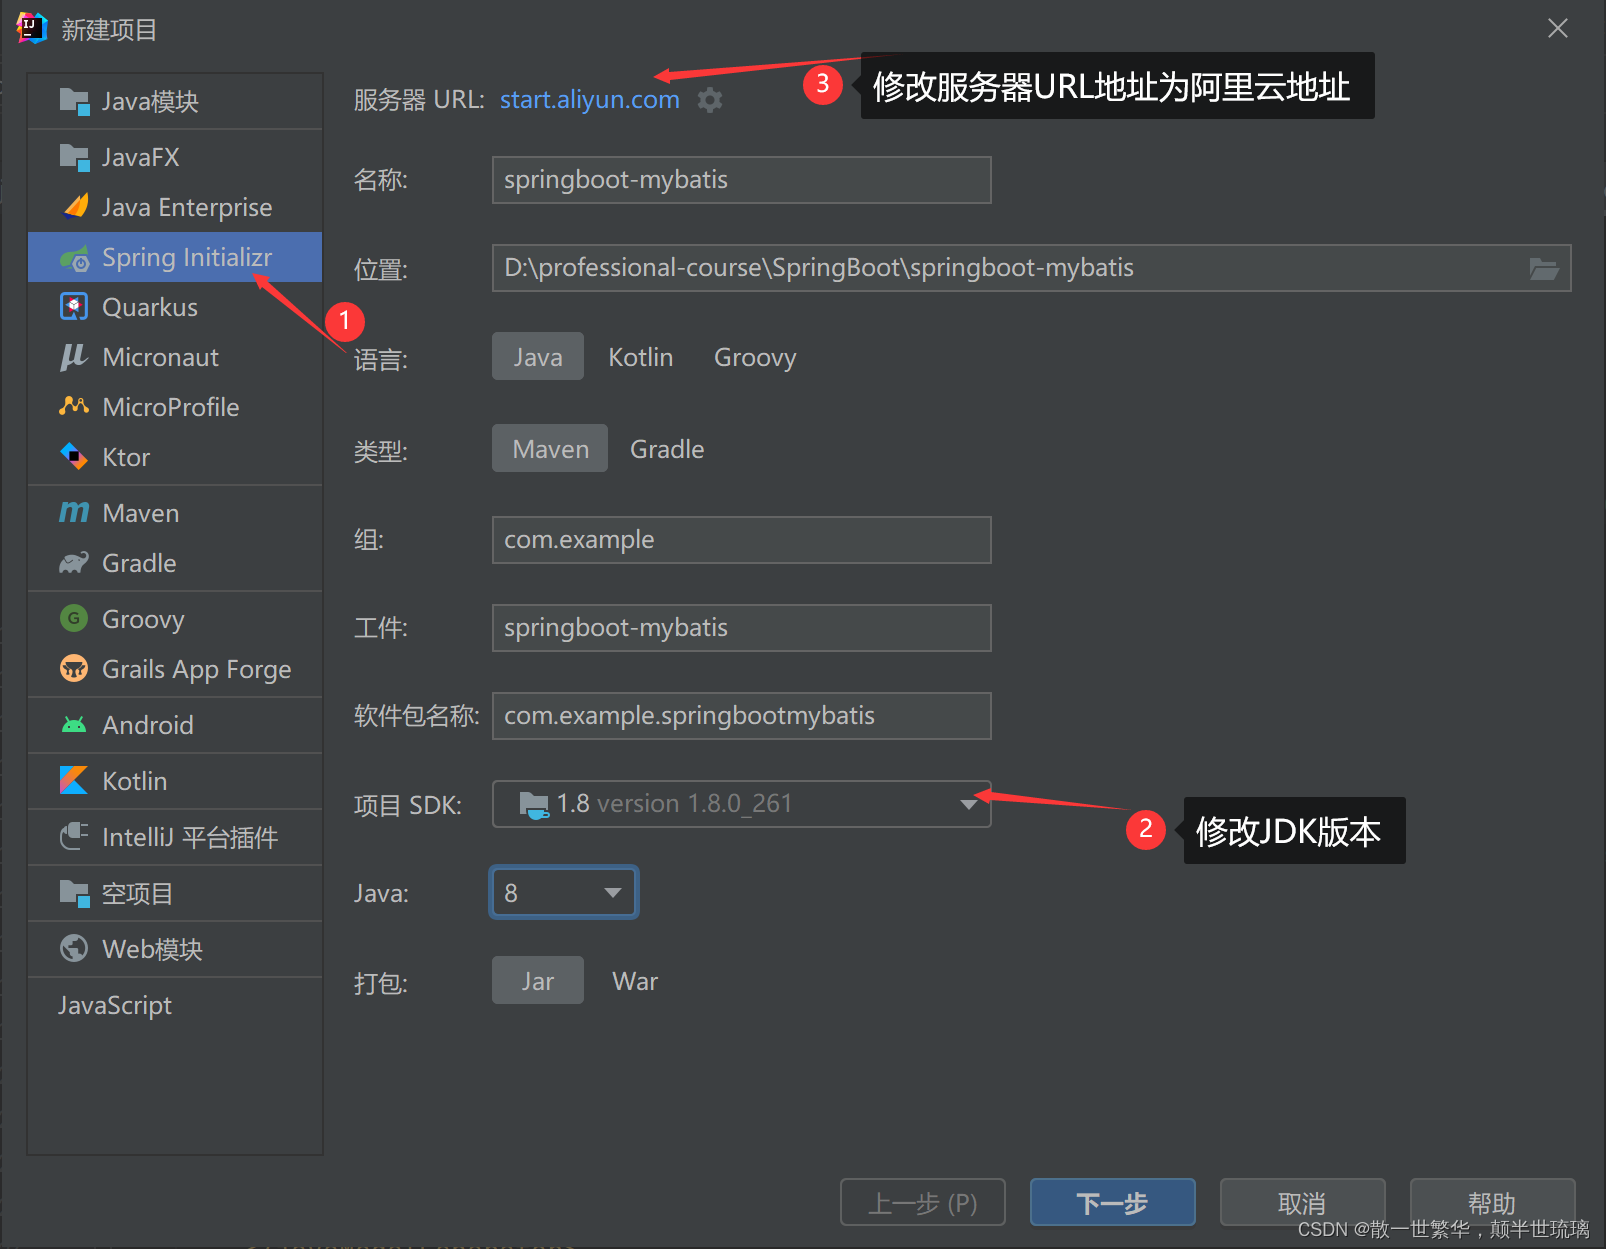This screenshot has width=1606, height=1249.
Task: Select Ktor in the sidebar list
Action: tap(175, 457)
